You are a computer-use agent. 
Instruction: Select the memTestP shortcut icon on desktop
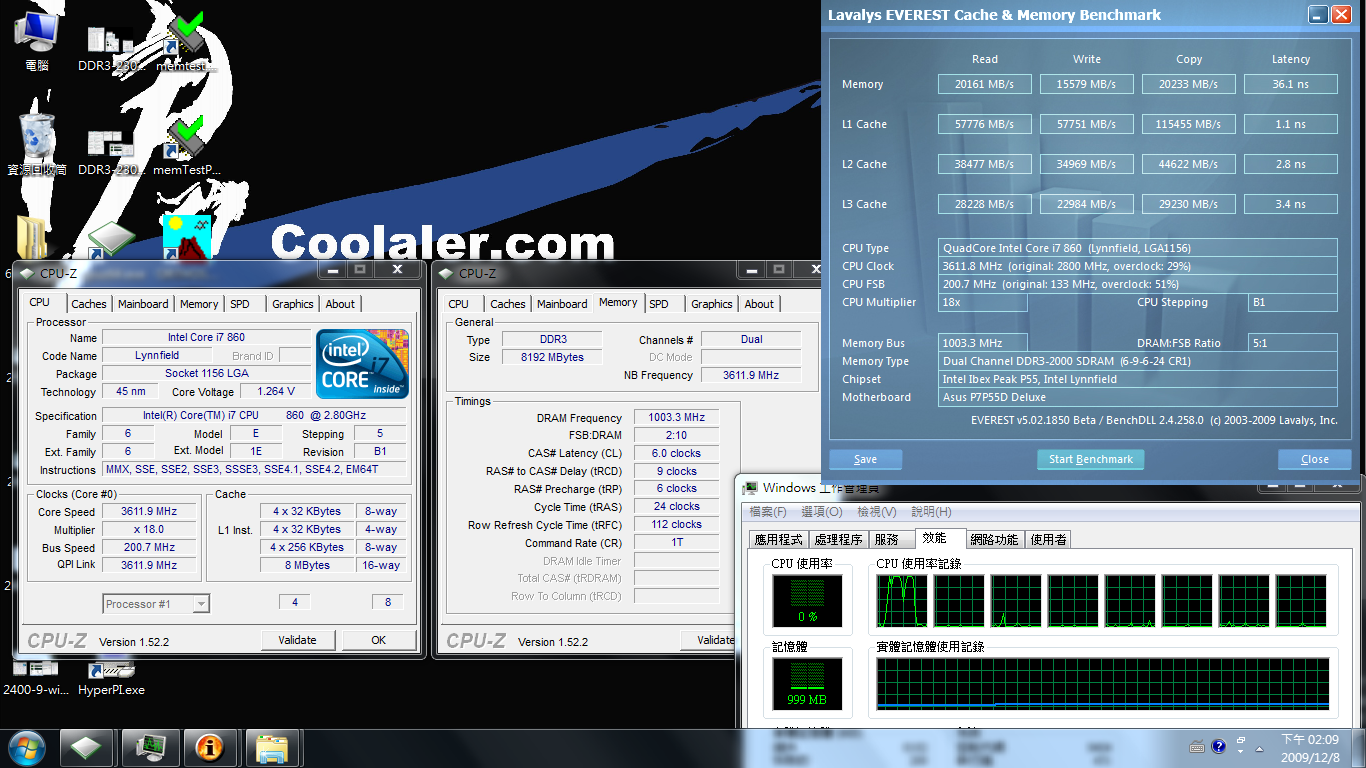point(186,146)
